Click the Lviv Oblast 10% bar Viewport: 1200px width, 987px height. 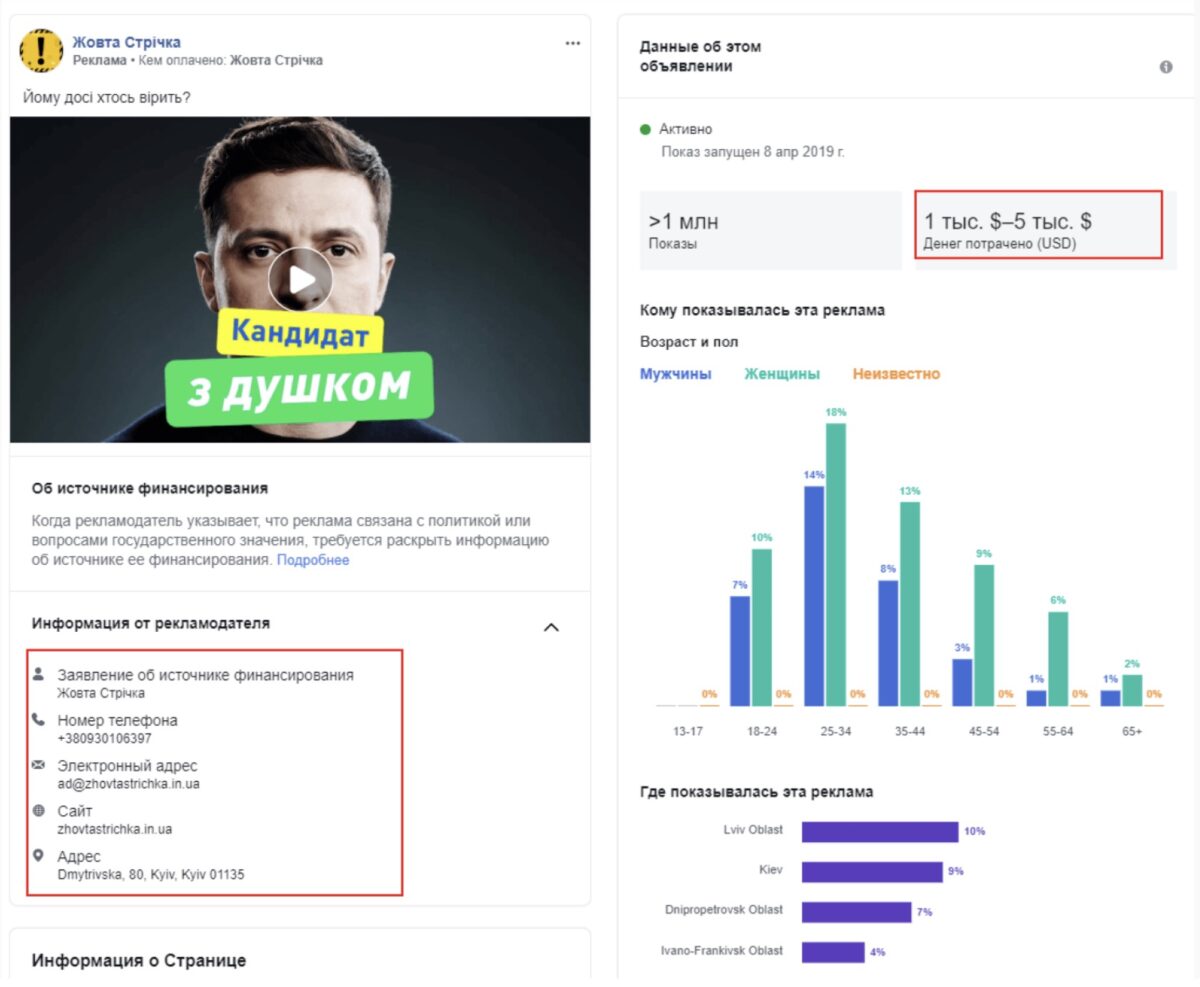tap(880, 832)
